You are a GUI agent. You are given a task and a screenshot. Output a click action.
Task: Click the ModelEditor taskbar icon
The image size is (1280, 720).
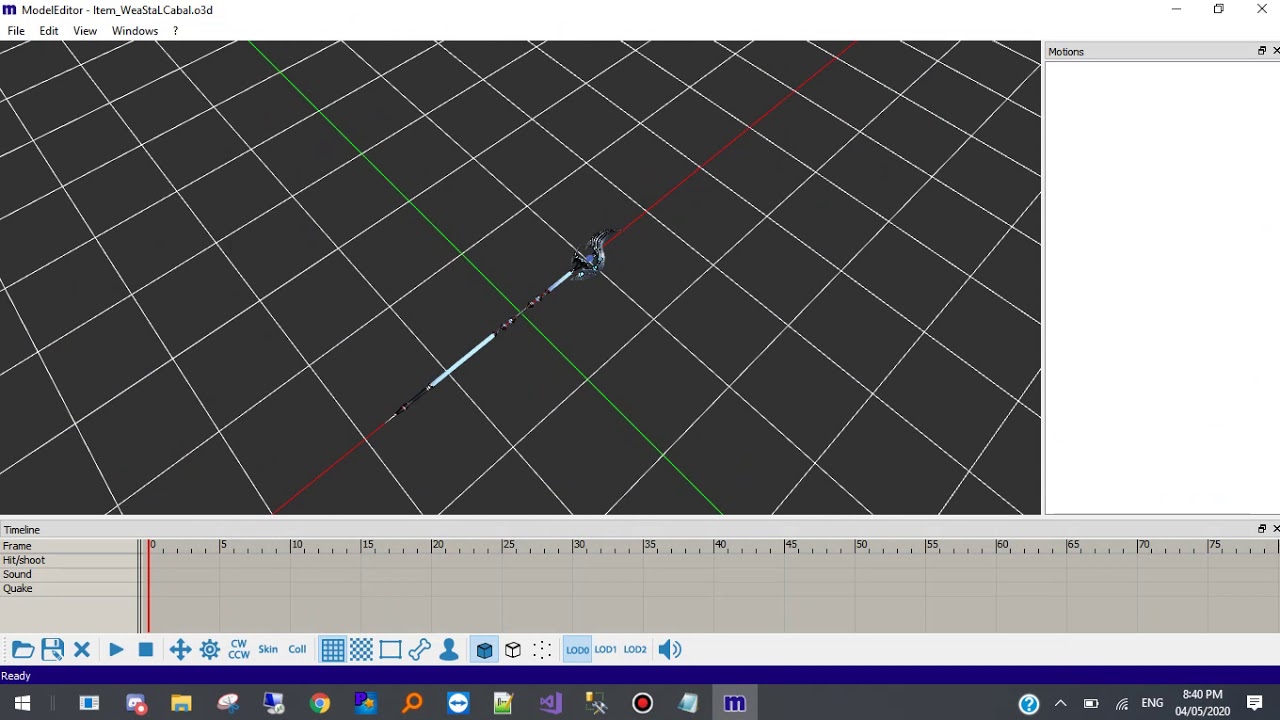point(735,703)
